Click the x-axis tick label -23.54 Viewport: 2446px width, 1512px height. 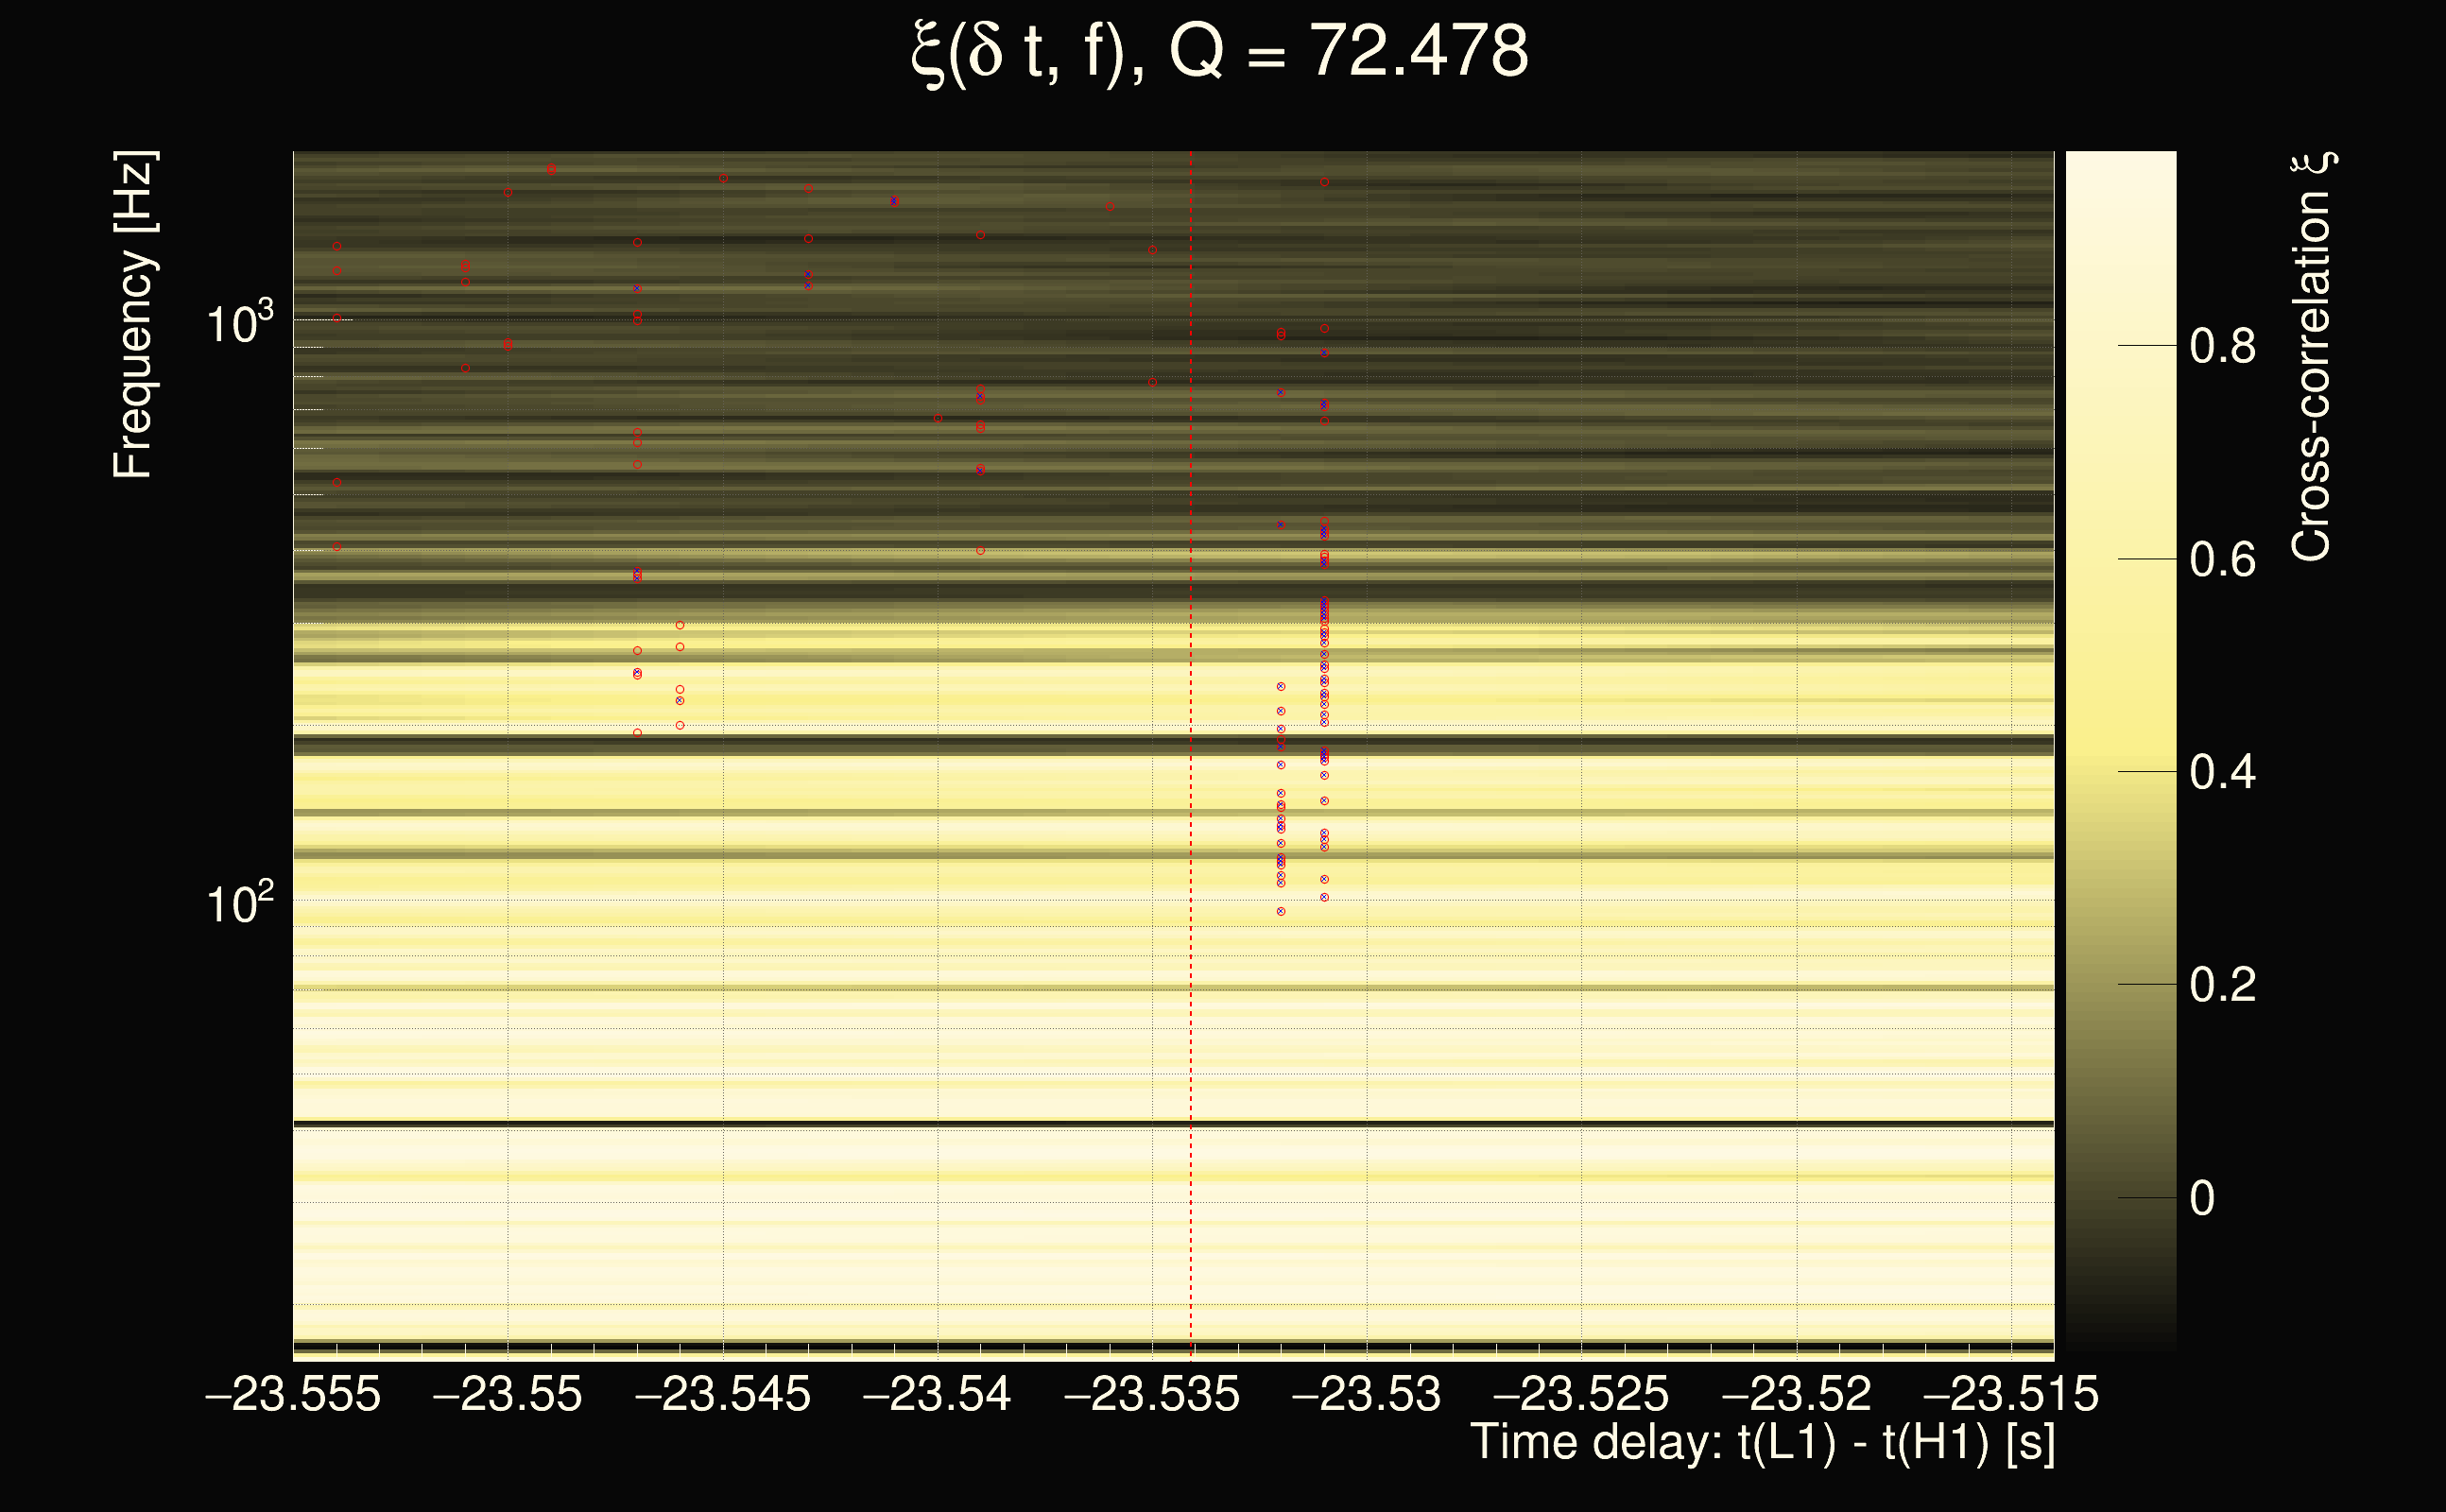click(x=937, y=1395)
